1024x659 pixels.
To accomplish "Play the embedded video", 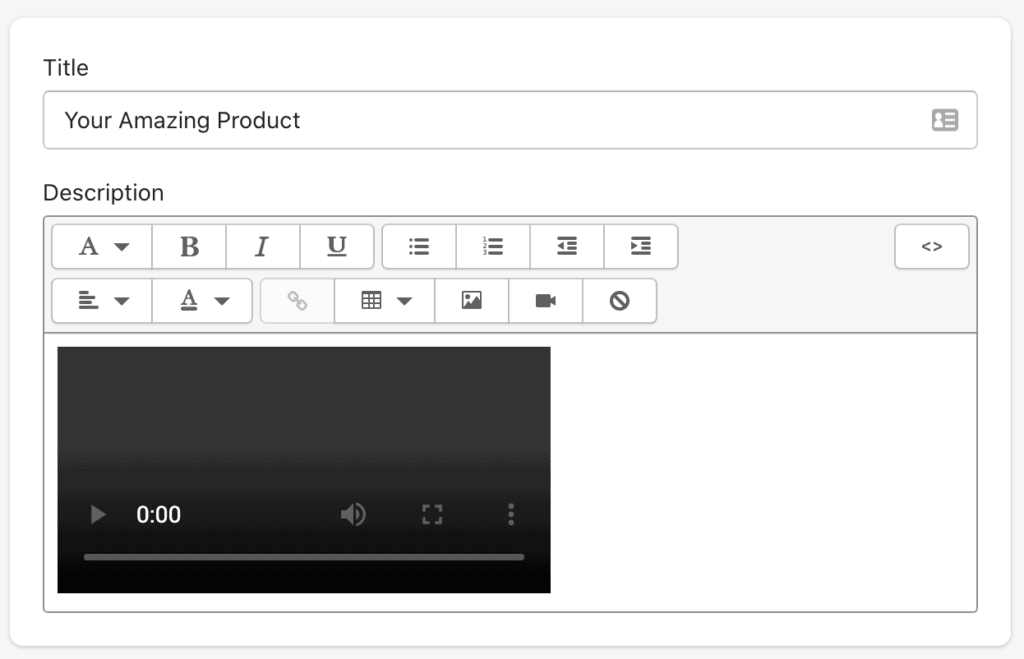I will tap(98, 515).
